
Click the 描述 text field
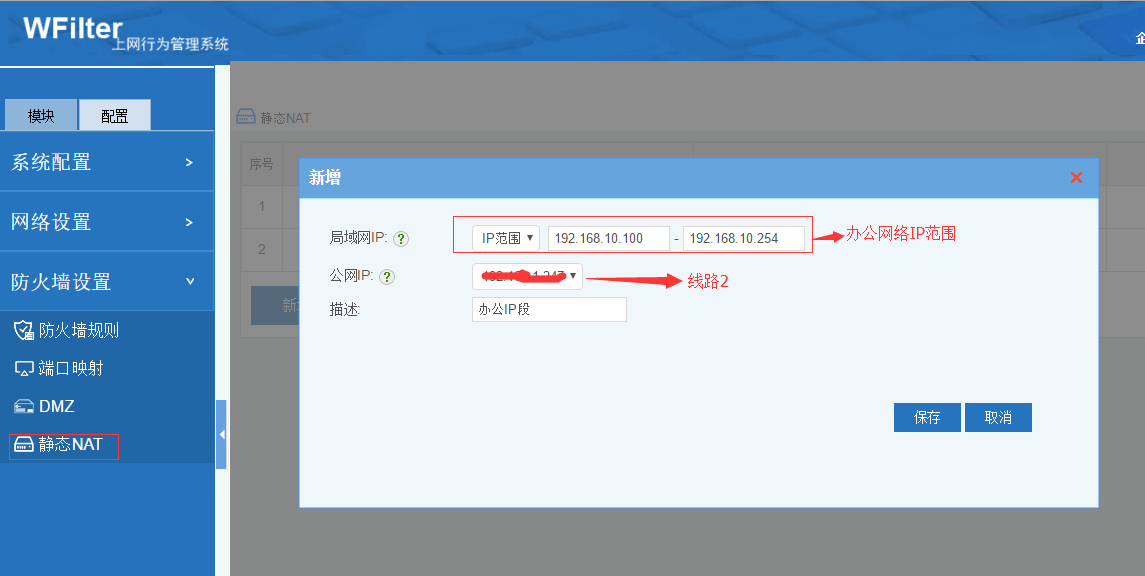tap(549, 310)
